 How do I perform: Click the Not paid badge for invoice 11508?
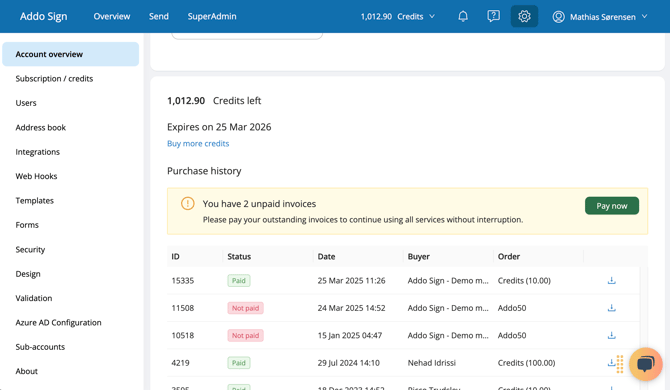point(245,308)
